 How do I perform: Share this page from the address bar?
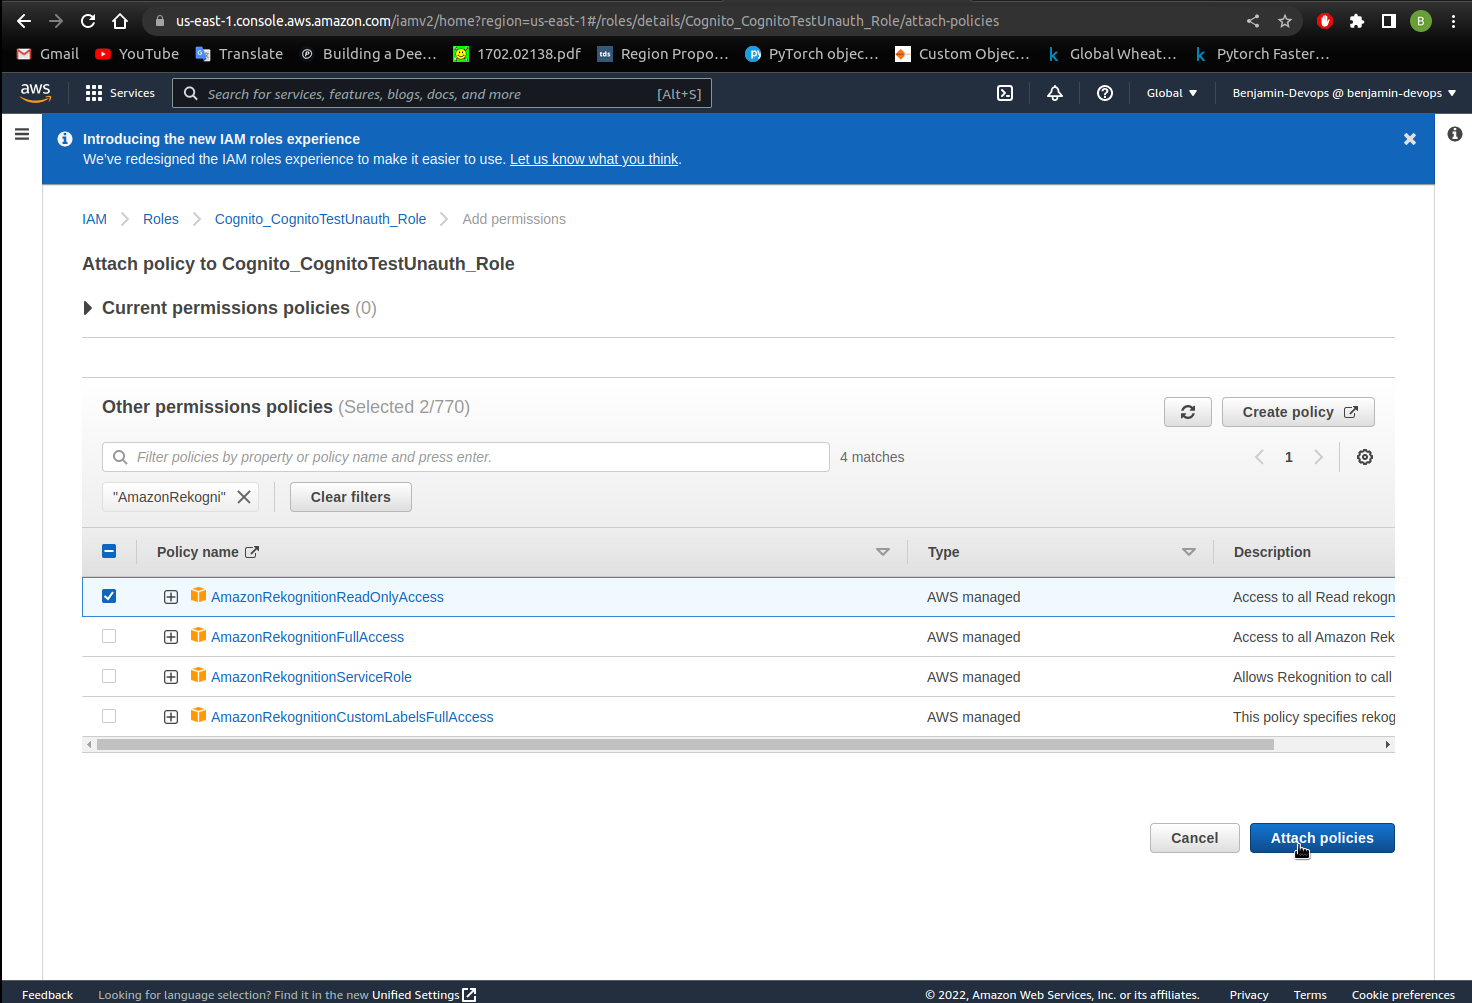pos(1253,21)
